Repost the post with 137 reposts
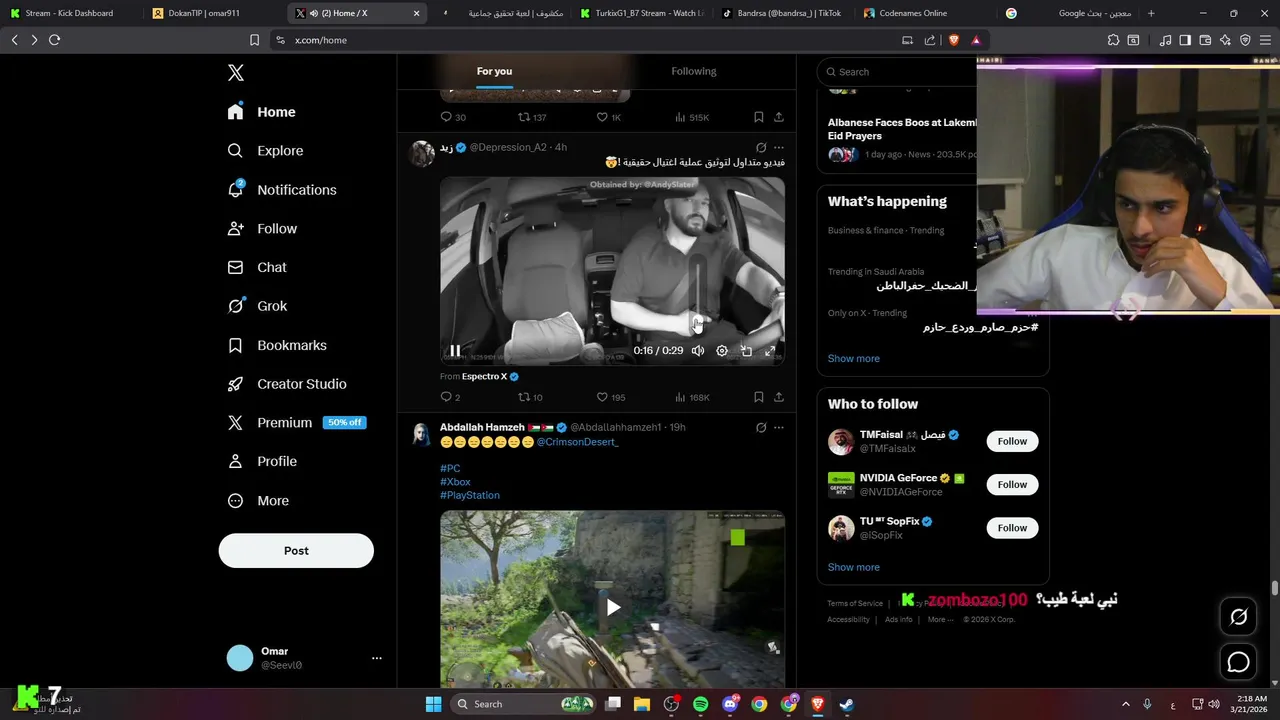 coord(532,117)
